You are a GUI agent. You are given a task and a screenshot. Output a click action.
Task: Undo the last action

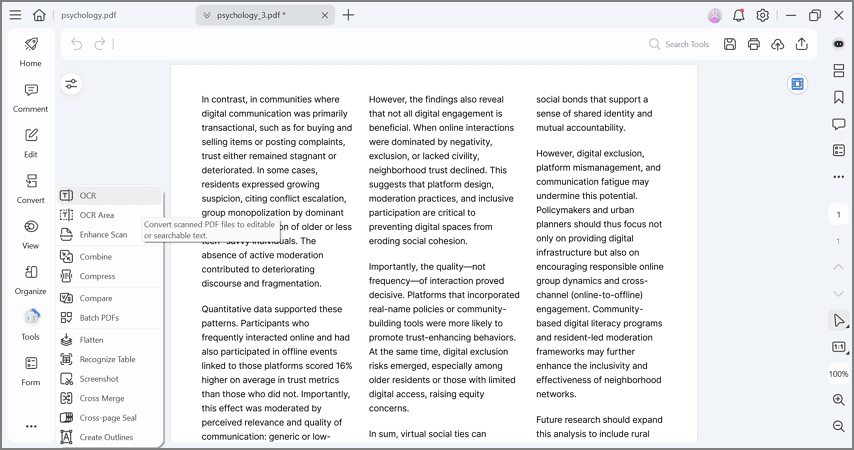[77, 44]
